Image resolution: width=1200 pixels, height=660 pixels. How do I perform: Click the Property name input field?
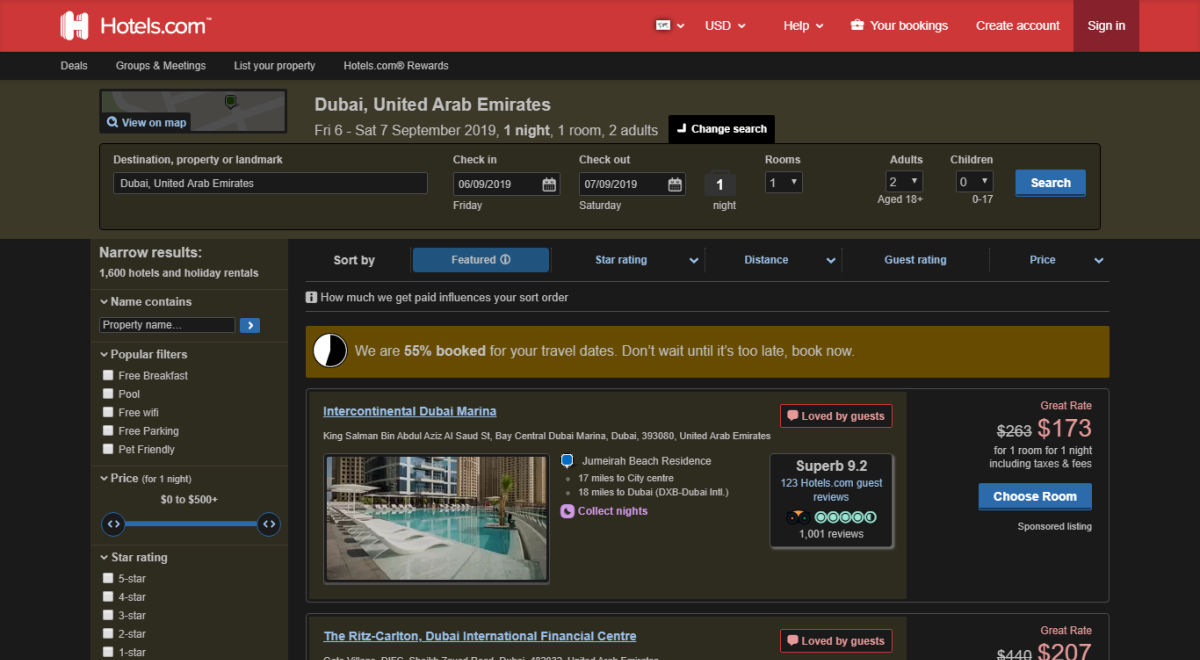click(x=167, y=325)
